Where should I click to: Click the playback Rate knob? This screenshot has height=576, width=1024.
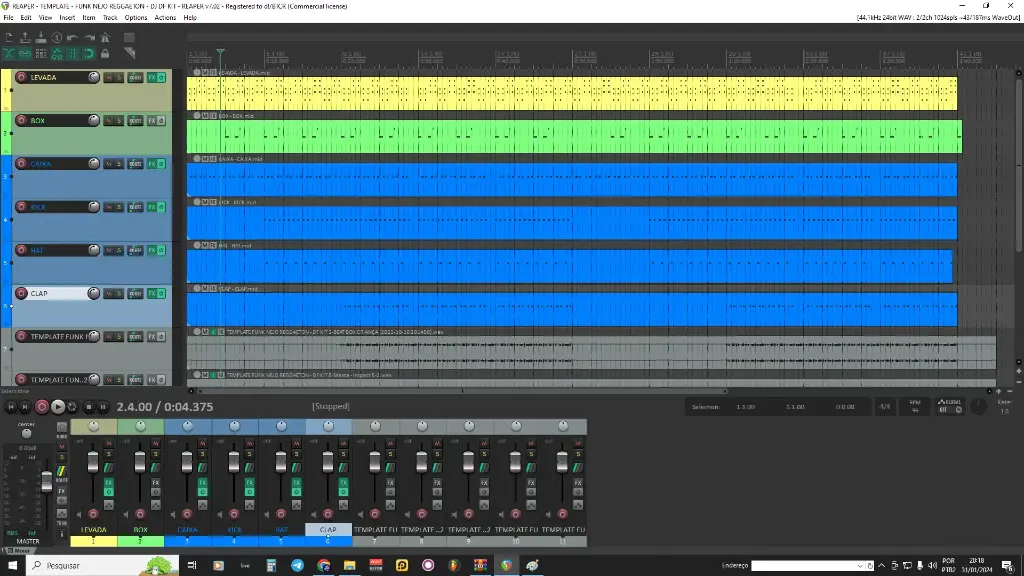(x=978, y=406)
